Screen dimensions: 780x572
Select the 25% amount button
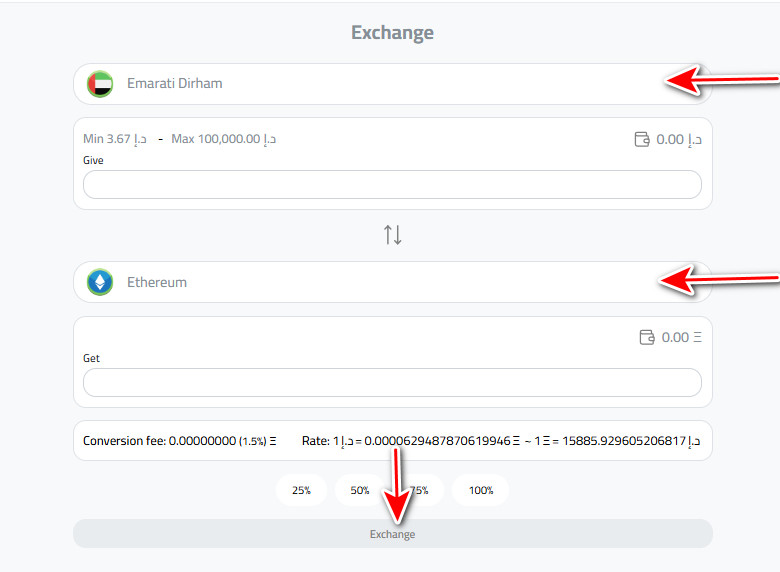pyautogui.click(x=301, y=490)
